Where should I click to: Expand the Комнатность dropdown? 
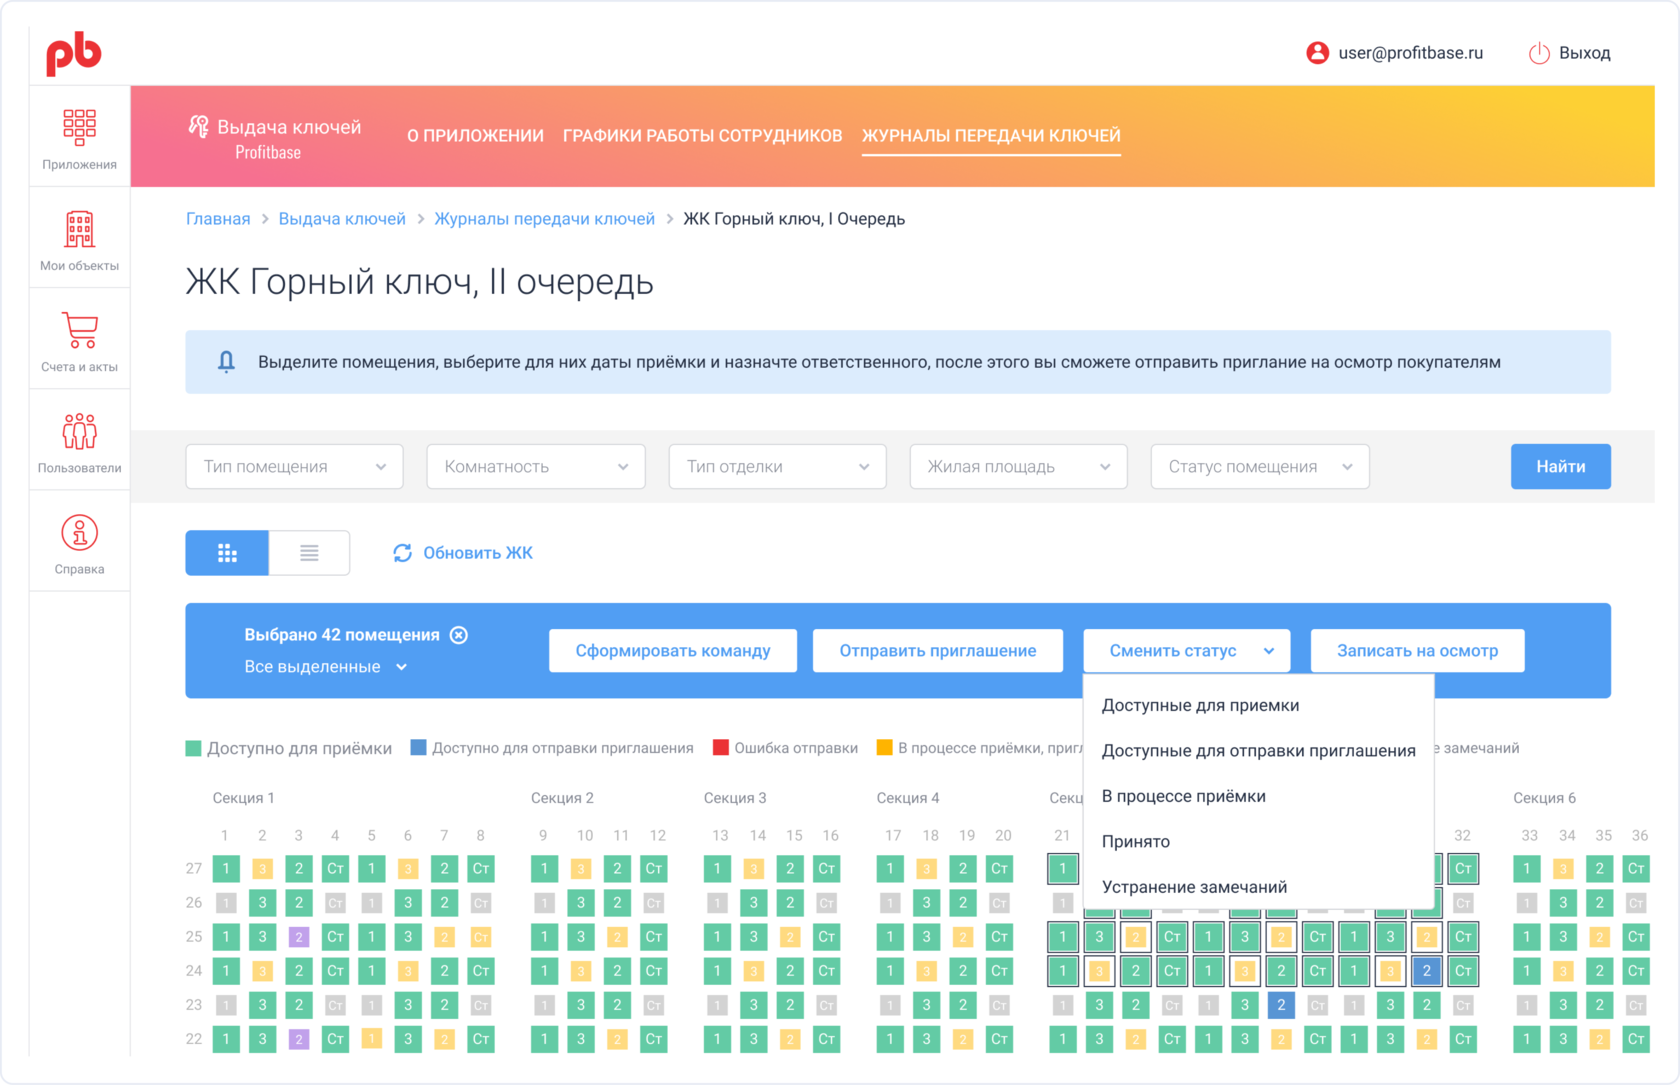point(535,467)
